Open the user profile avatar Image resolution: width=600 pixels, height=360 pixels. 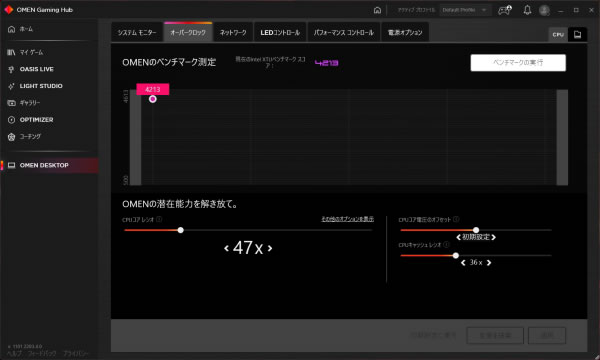pyautogui.click(x=544, y=10)
